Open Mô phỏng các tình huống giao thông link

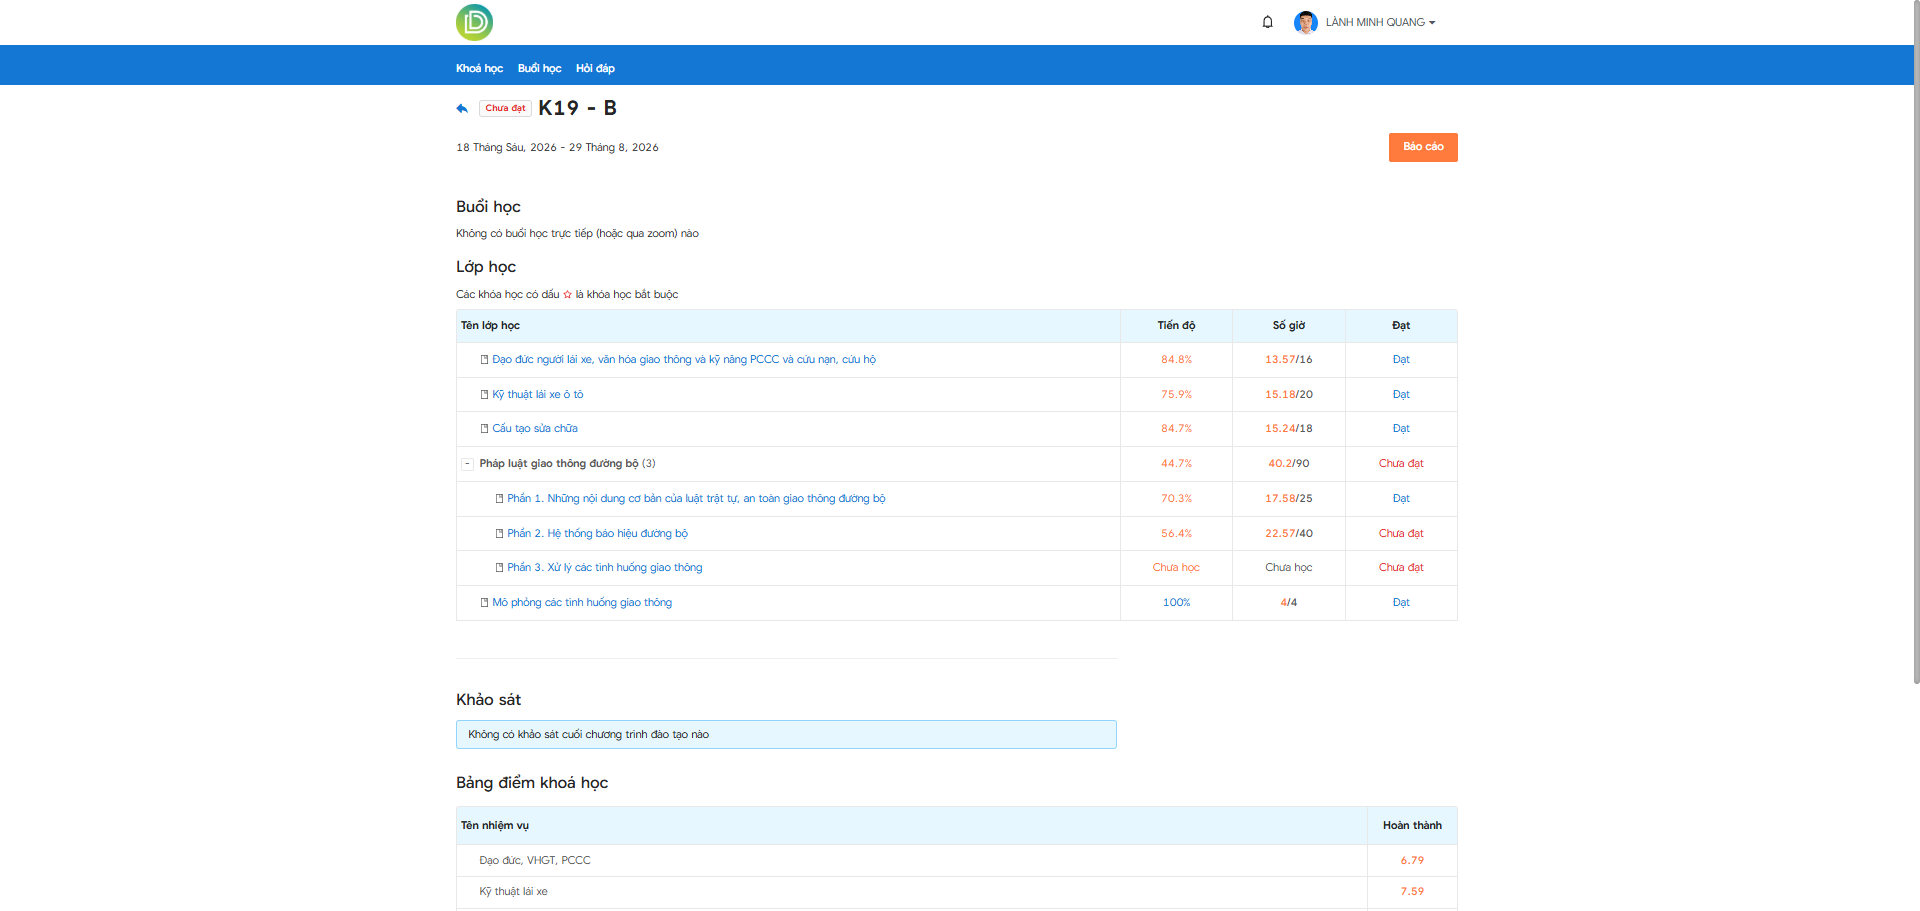pyautogui.click(x=582, y=603)
